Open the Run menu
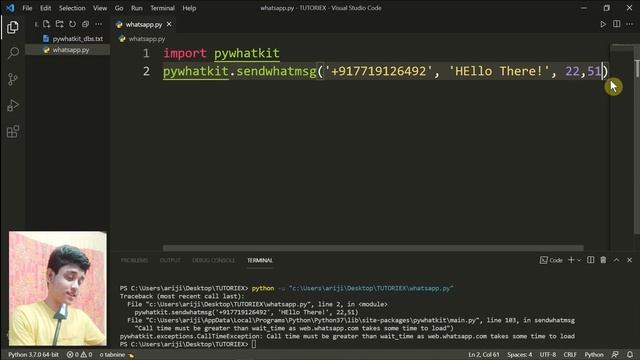Image resolution: width=640 pixels, height=360 pixels. (x=137, y=8)
